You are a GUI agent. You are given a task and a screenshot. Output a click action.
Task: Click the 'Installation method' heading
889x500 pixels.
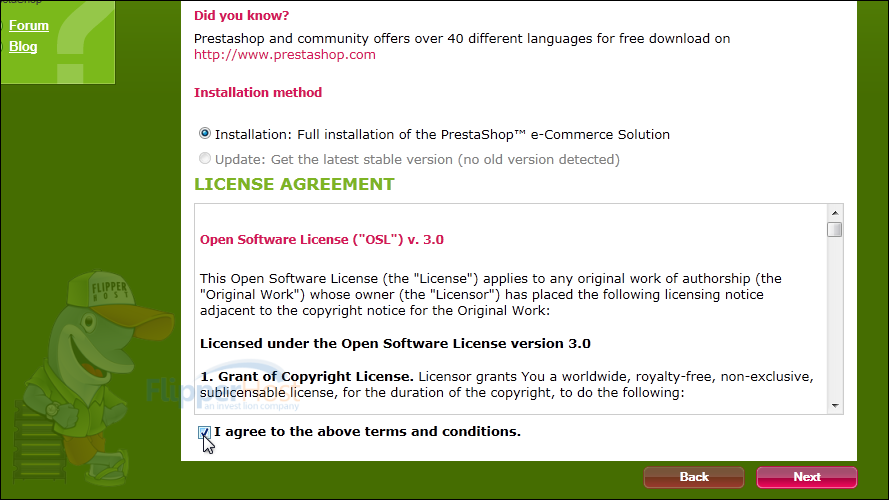click(258, 92)
